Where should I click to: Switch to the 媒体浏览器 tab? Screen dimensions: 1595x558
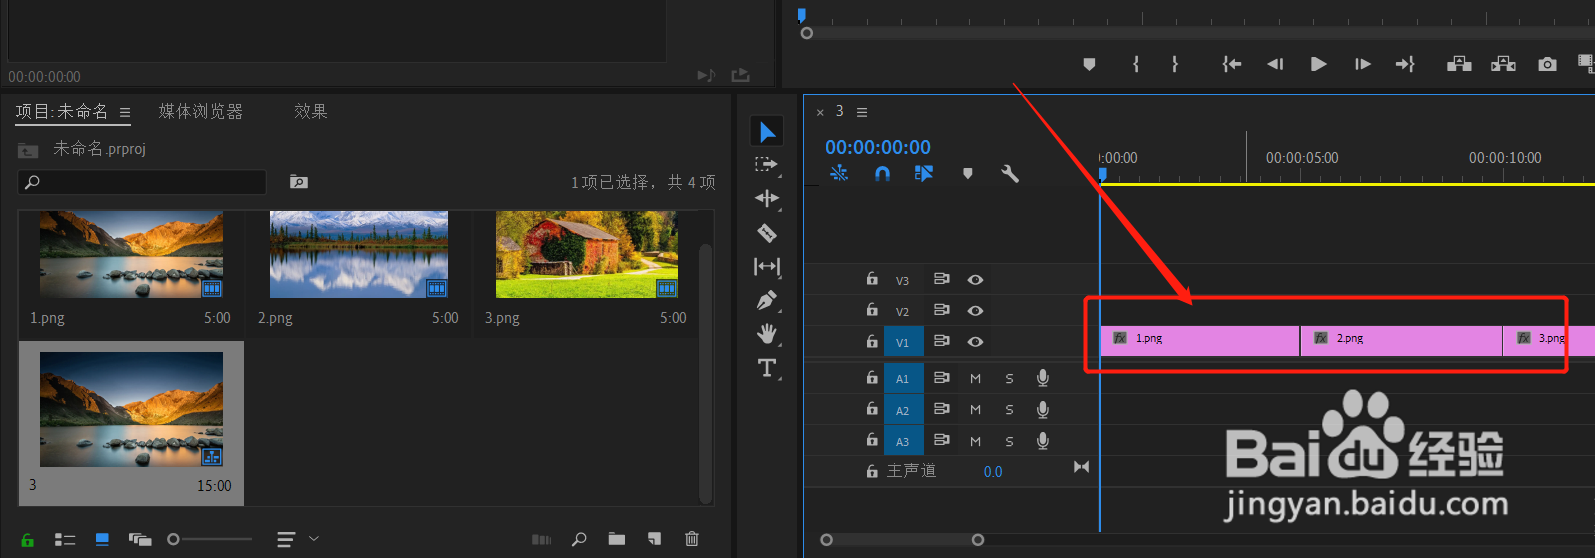(x=201, y=111)
